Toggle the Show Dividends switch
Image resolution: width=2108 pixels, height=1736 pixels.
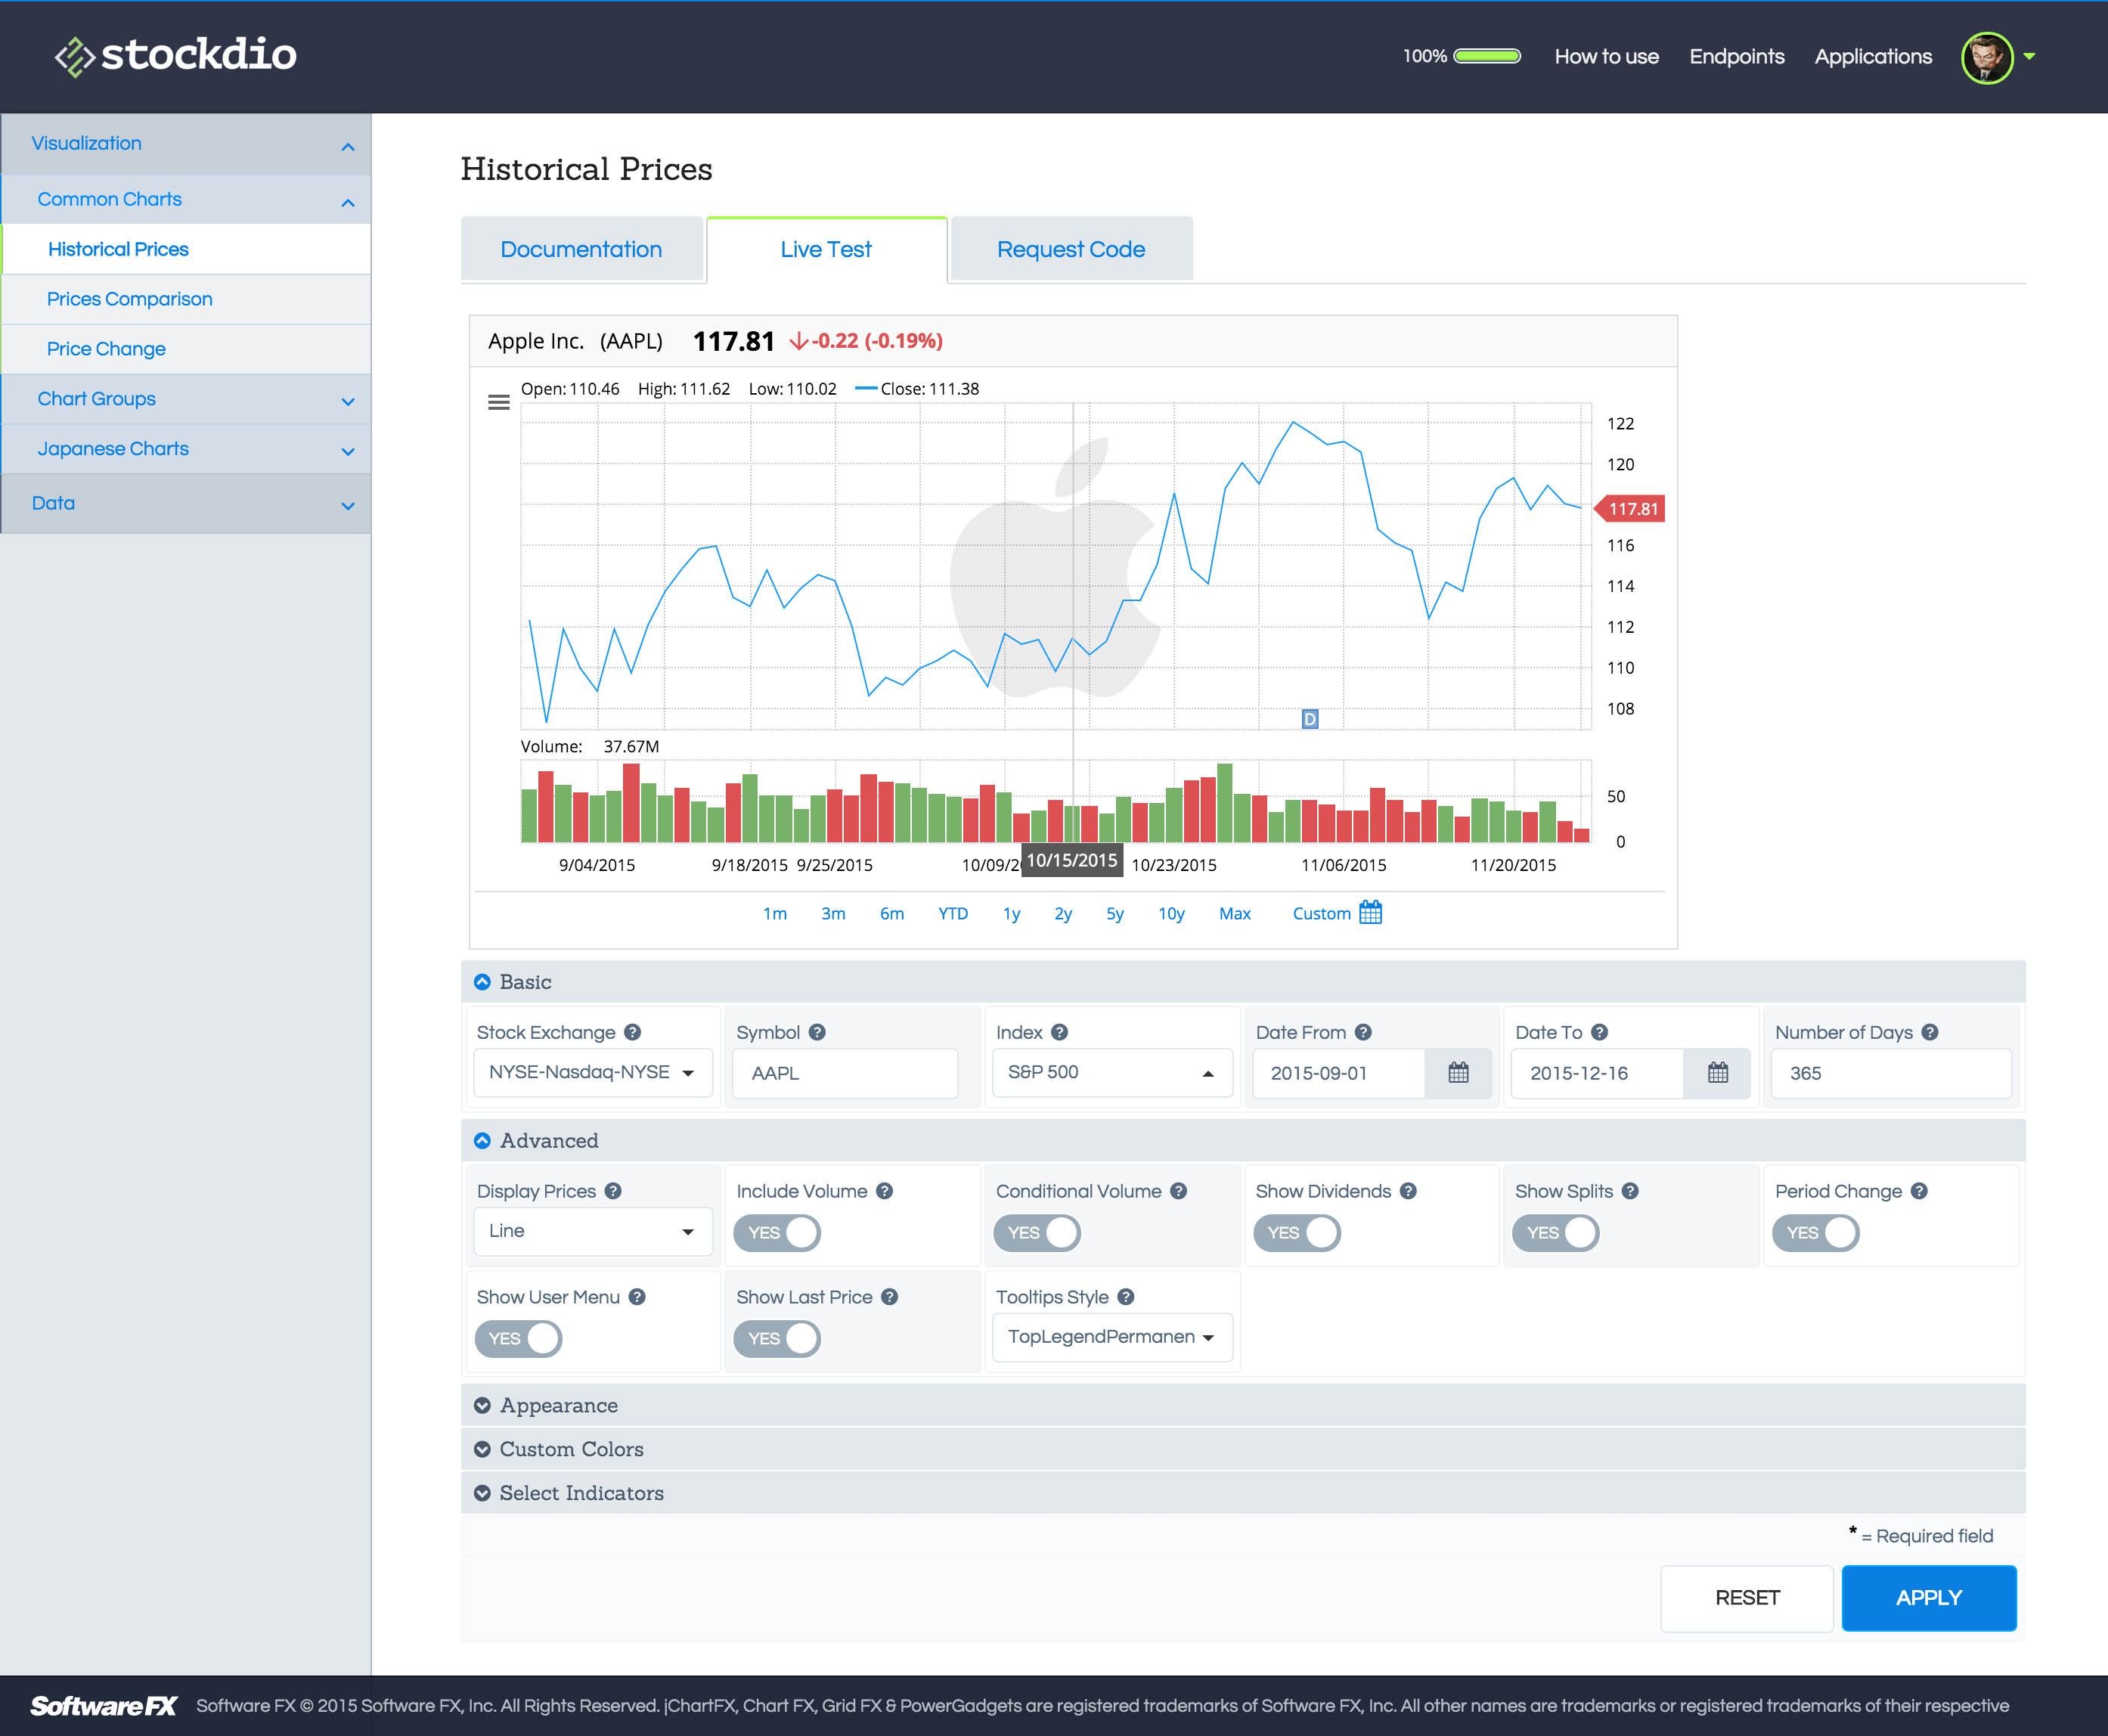[1297, 1233]
